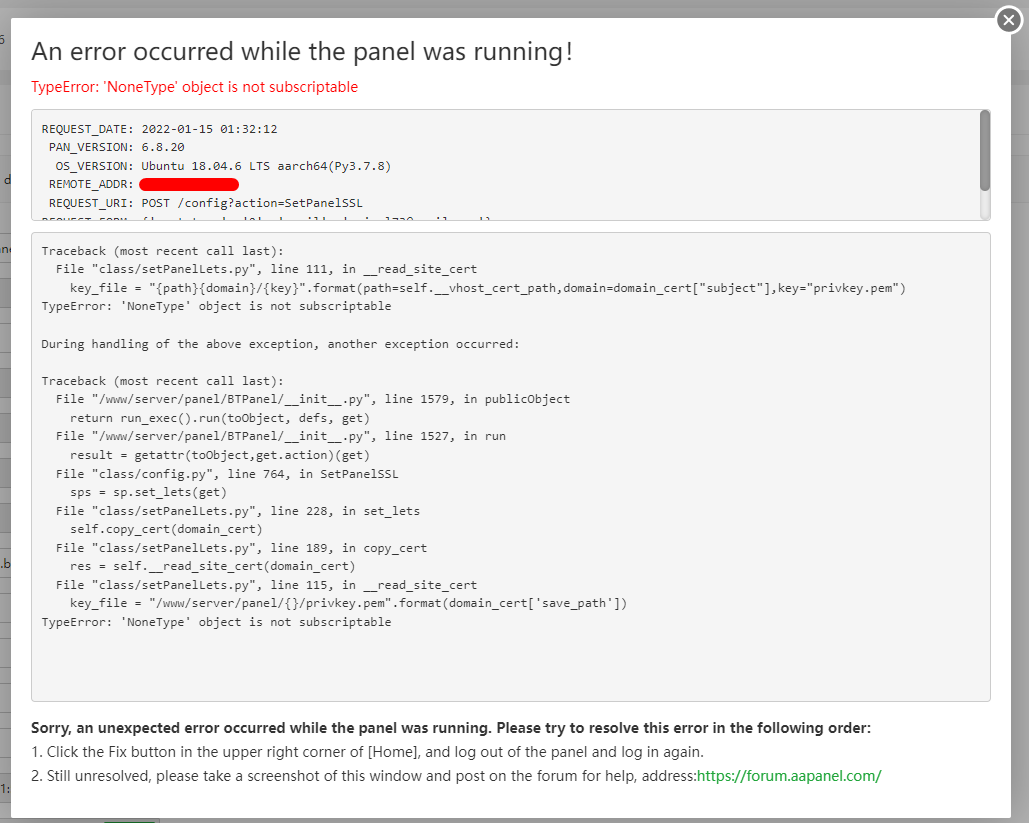Click the PAN_VERSION 6.8.20 line
1029x823 pixels.
pyautogui.click(x=116, y=147)
